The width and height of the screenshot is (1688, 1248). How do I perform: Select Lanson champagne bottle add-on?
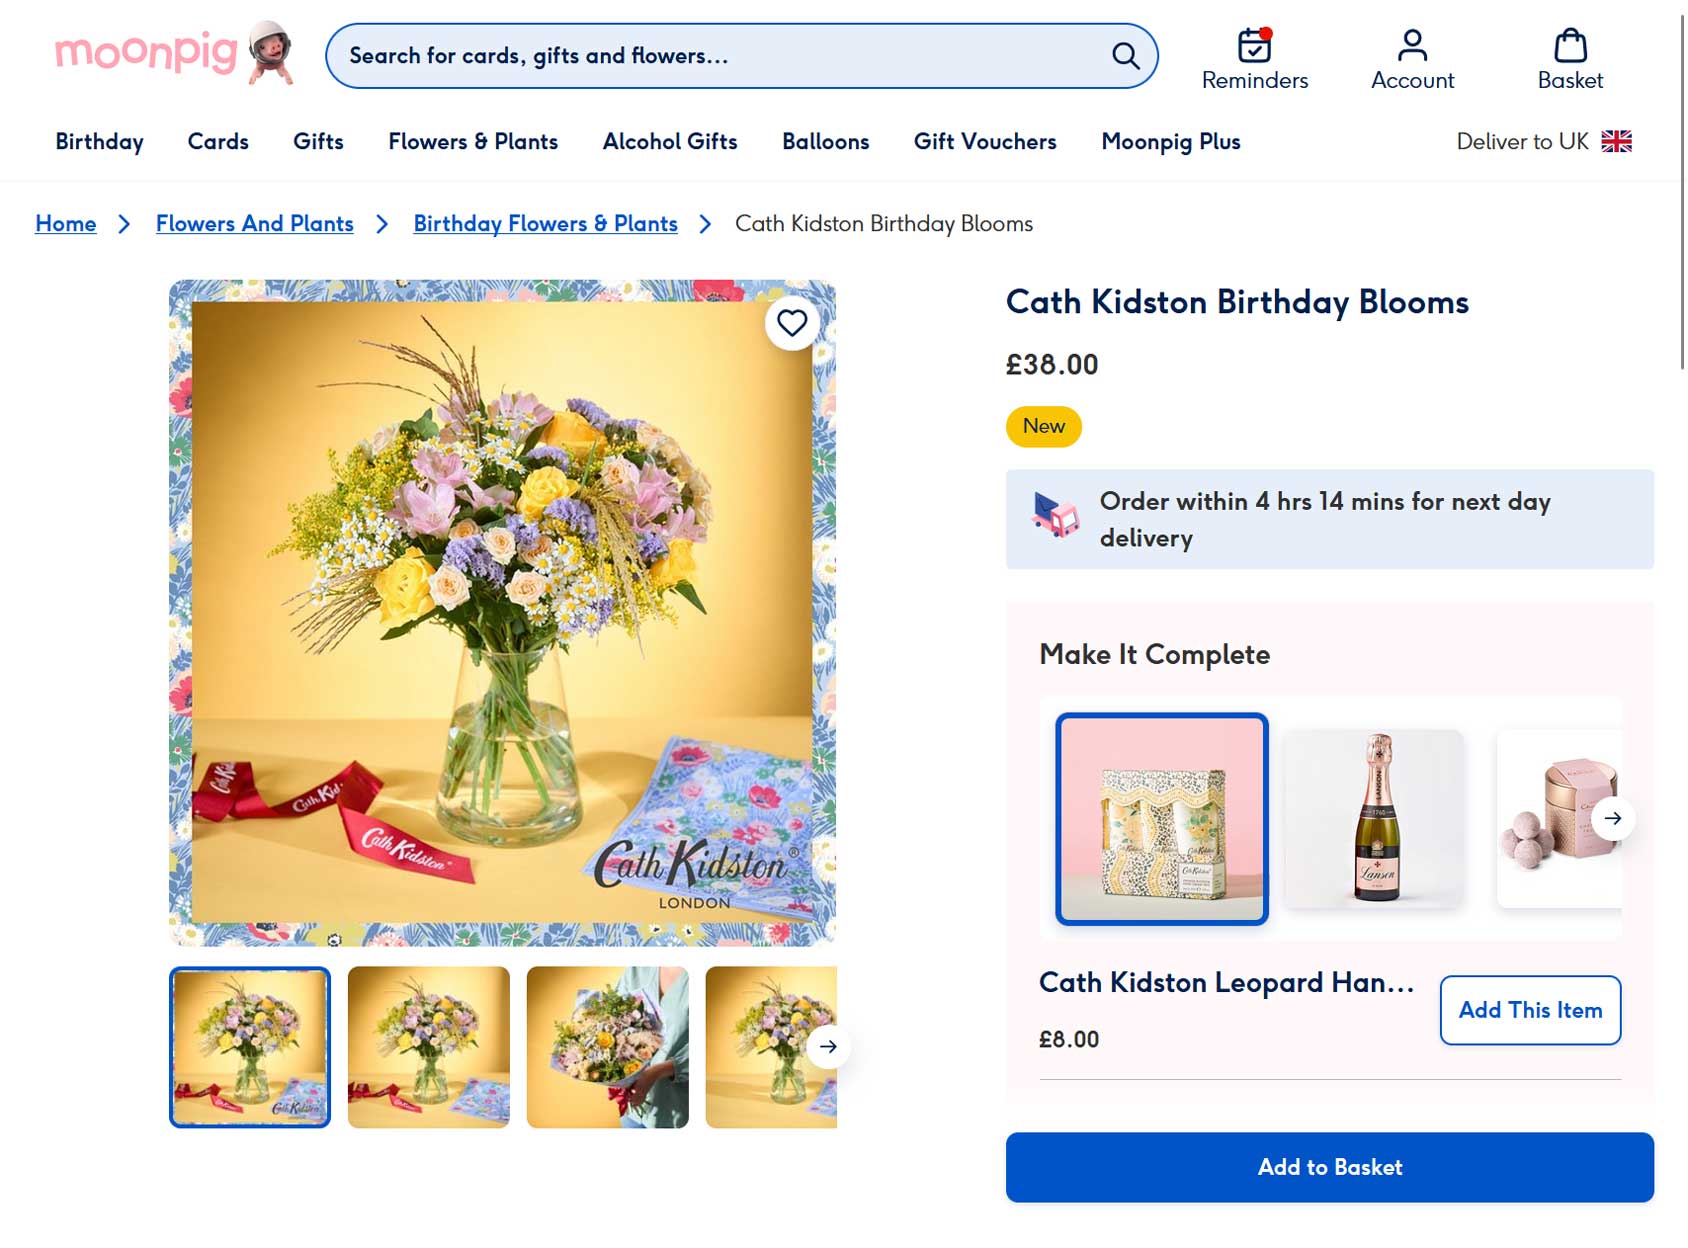tap(1376, 819)
